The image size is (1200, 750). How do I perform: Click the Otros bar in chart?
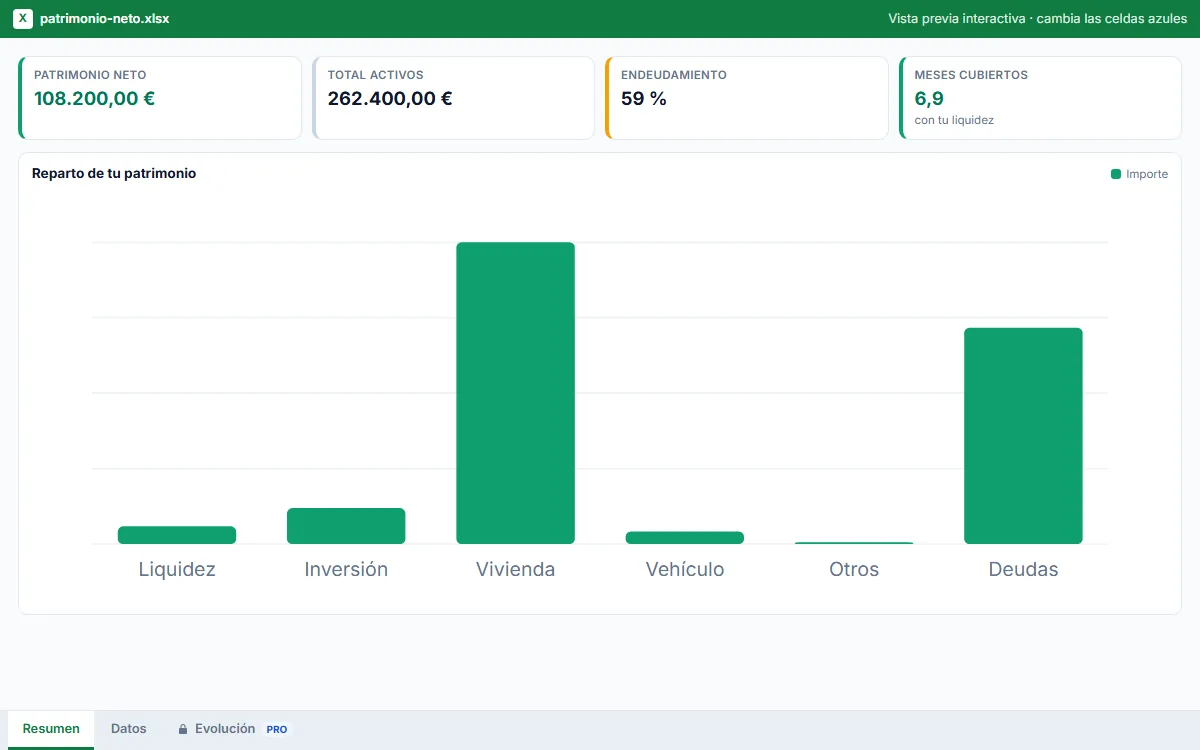coord(854,543)
